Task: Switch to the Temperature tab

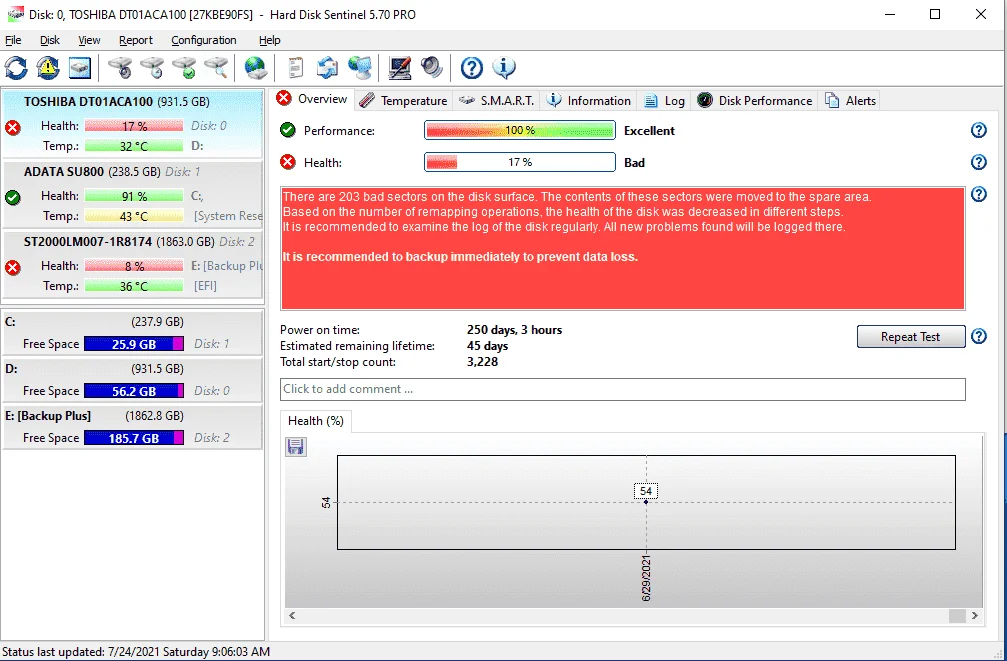Action: [403, 101]
